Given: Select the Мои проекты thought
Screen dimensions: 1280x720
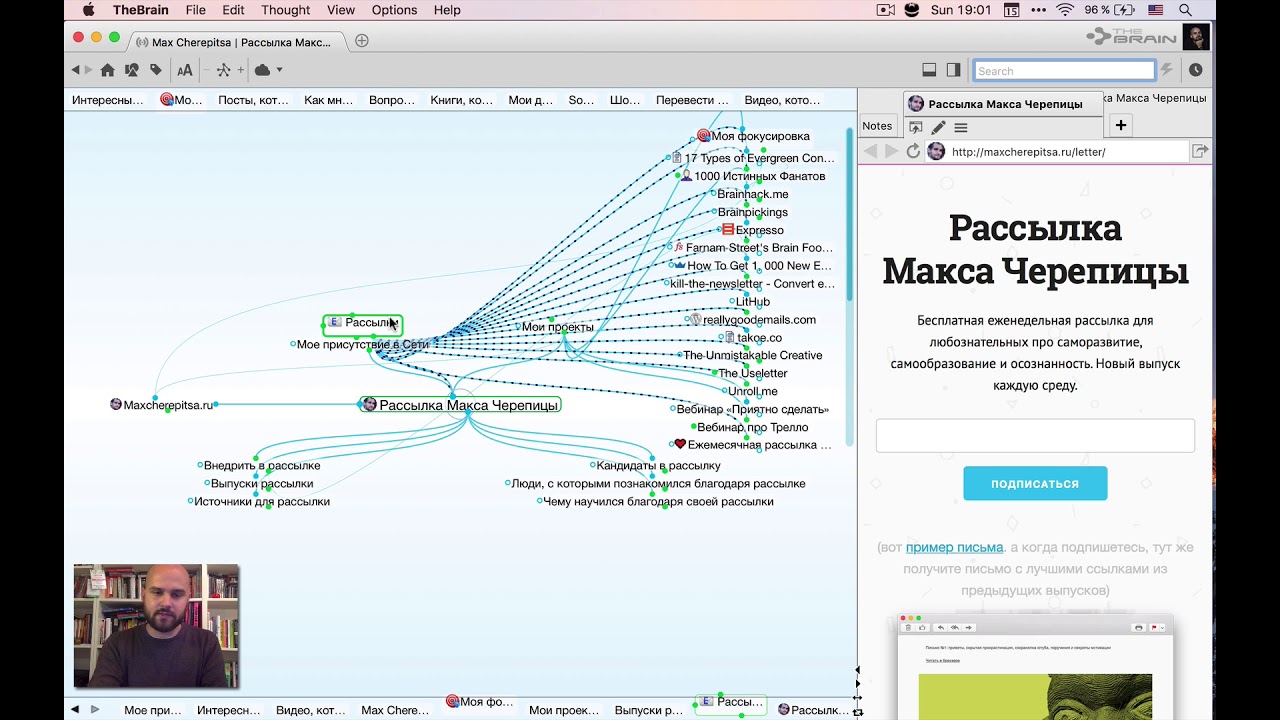Looking at the screenshot, I should 558,327.
